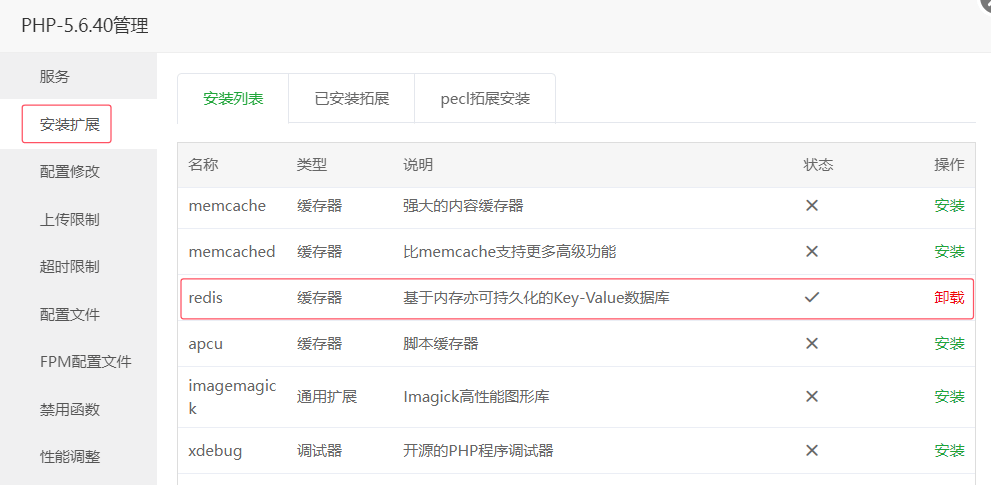The image size is (991, 485).
Task: Install the memcache extension
Action: click(x=949, y=205)
